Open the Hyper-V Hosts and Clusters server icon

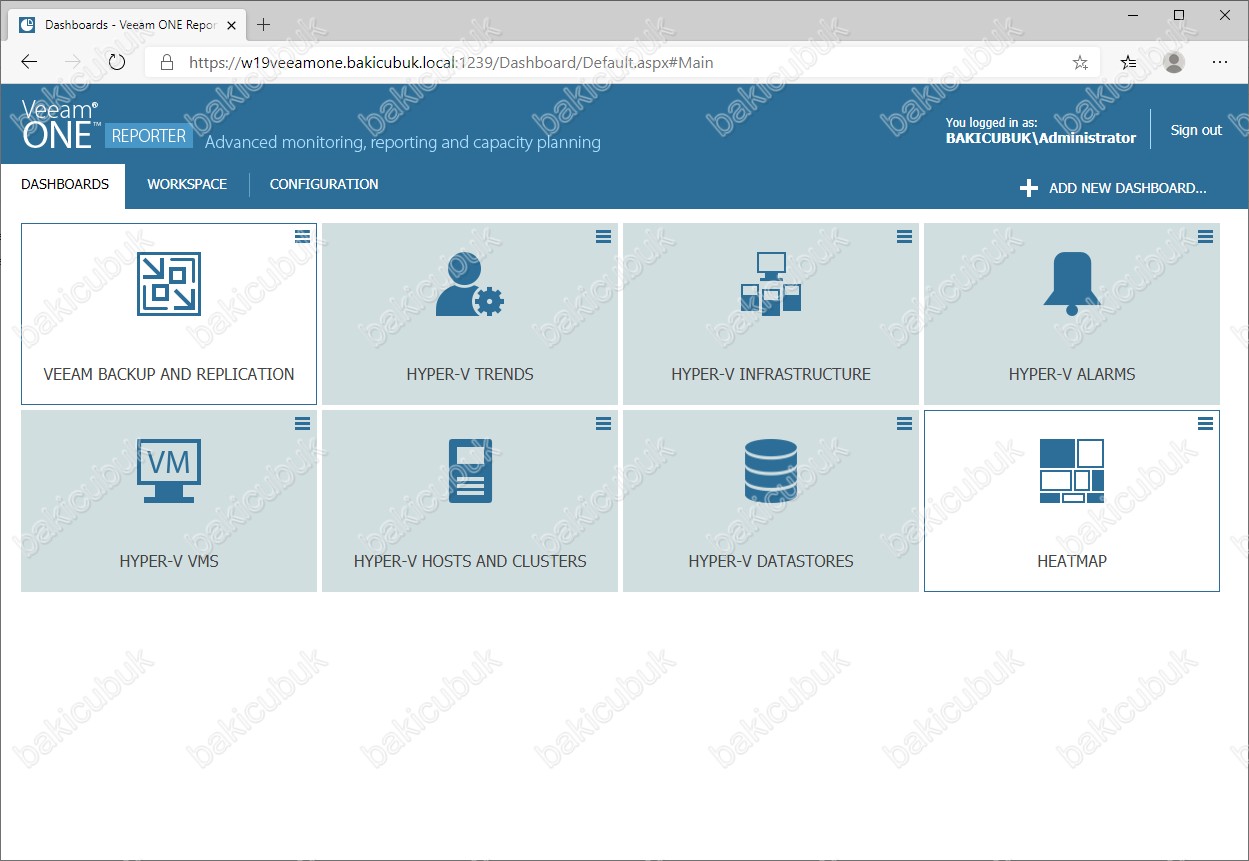tap(470, 471)
